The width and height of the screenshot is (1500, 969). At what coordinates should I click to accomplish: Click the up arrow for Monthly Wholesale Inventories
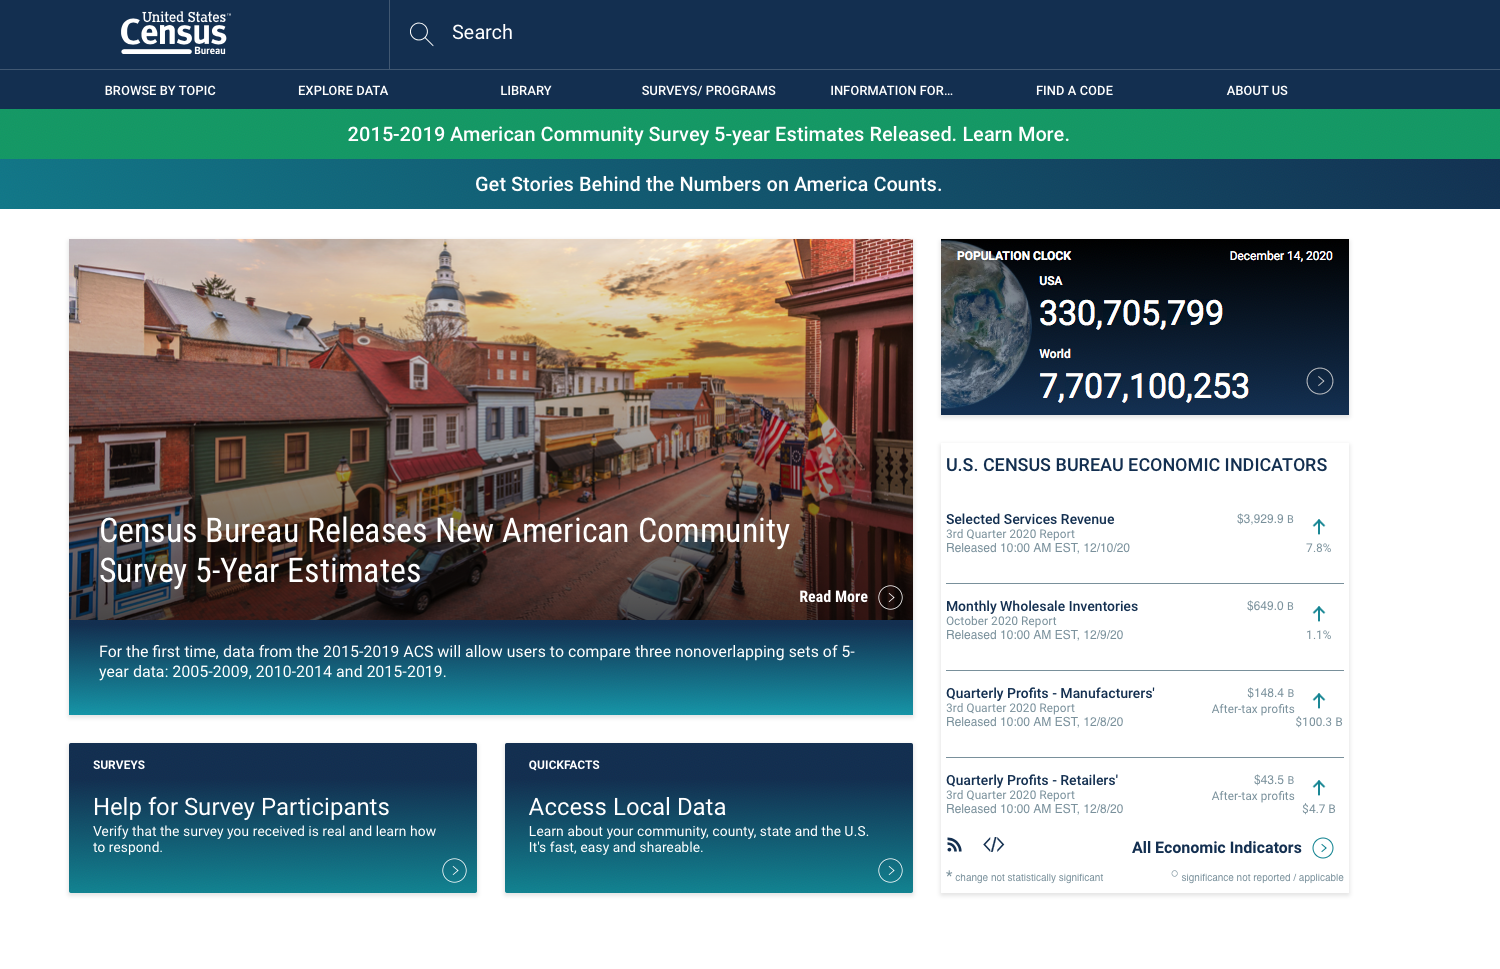point(1319,613)
